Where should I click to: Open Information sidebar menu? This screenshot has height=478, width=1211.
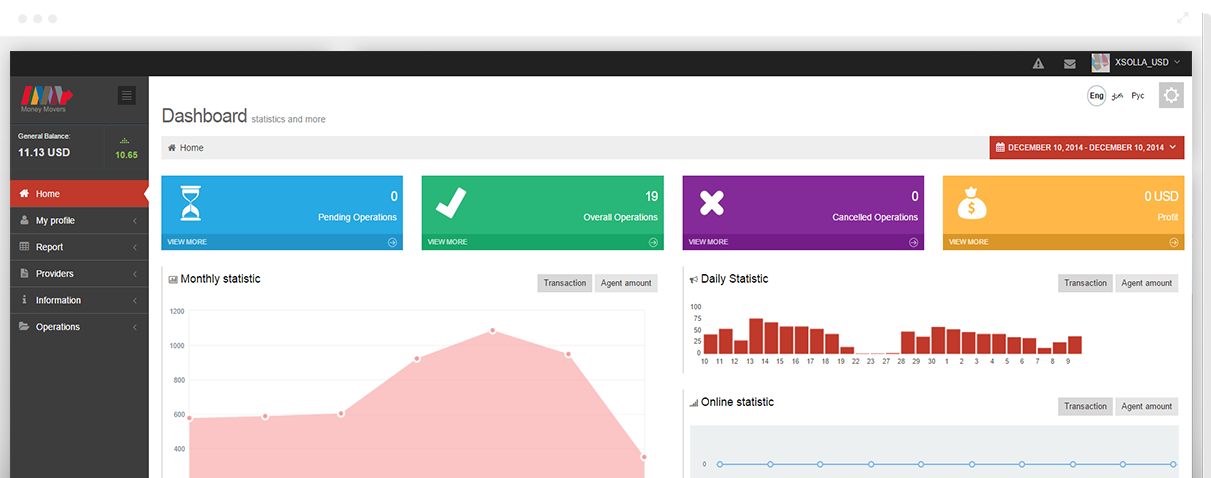tap(79, 300)
